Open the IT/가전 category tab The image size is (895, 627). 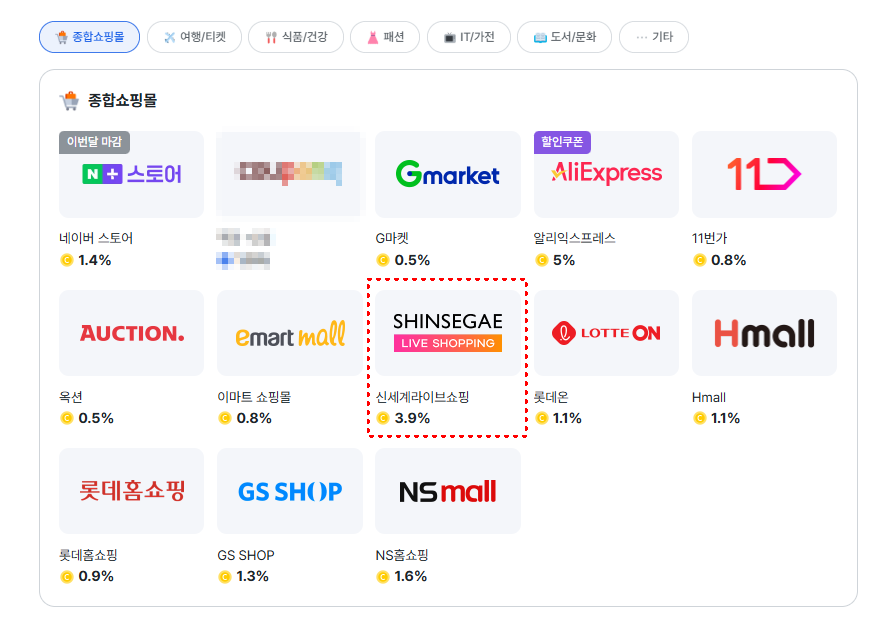pos(469,37)
